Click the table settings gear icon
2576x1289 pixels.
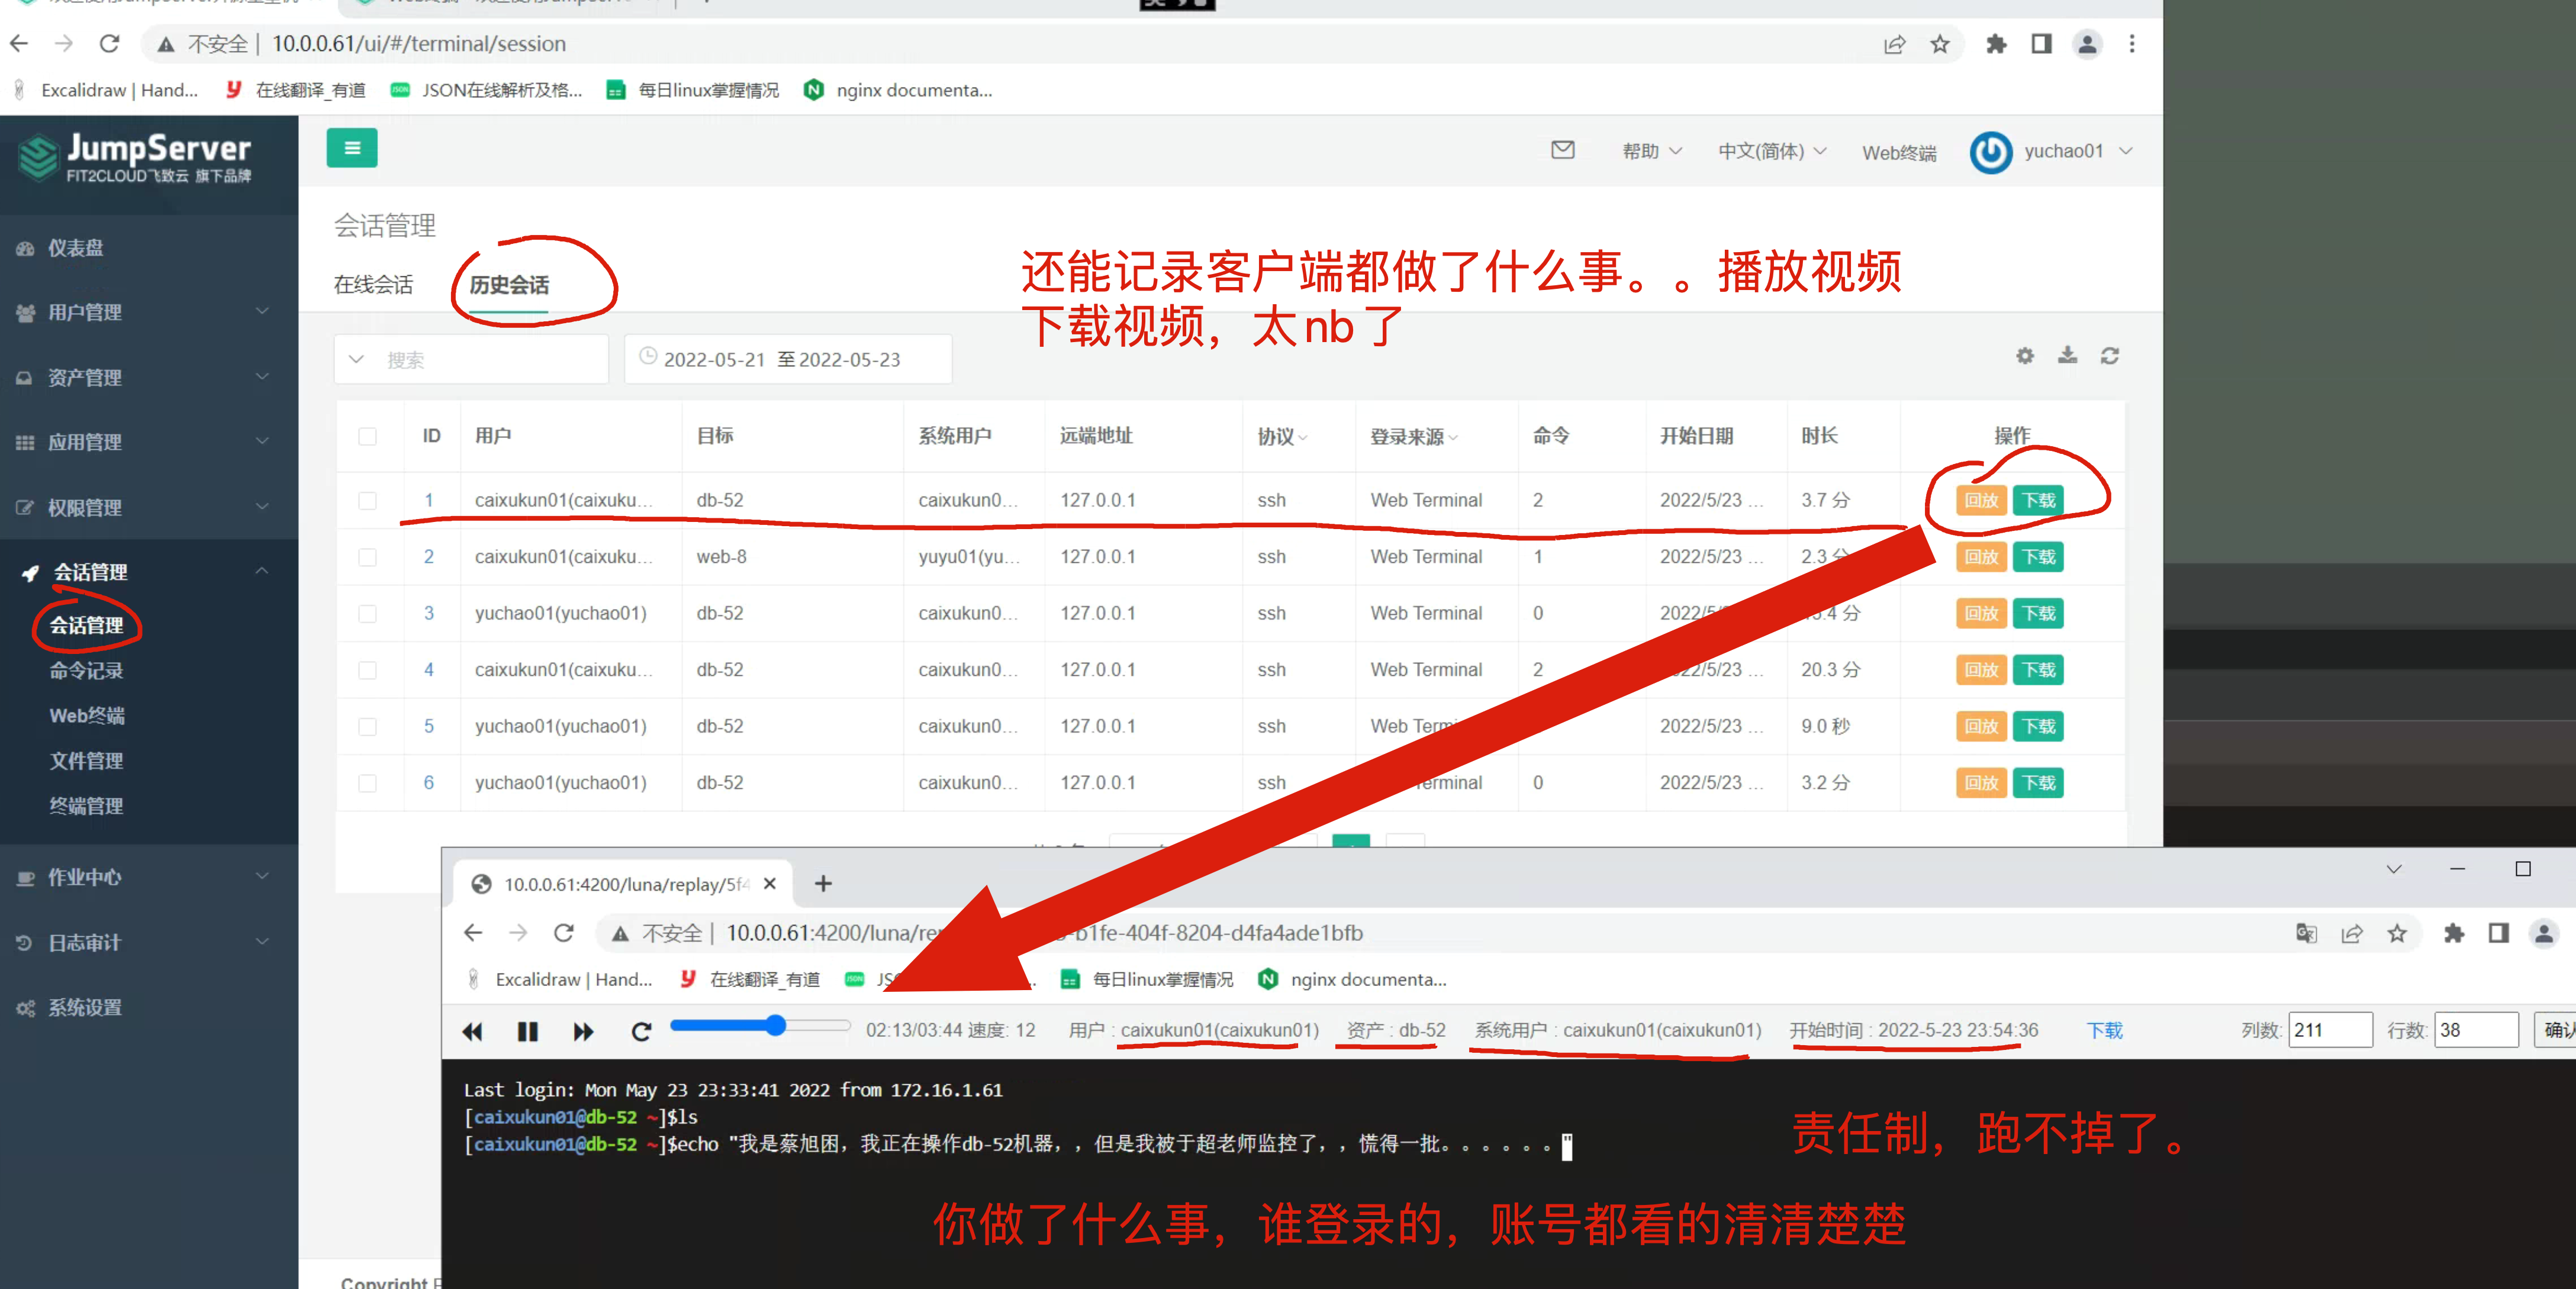[2024, 356]
